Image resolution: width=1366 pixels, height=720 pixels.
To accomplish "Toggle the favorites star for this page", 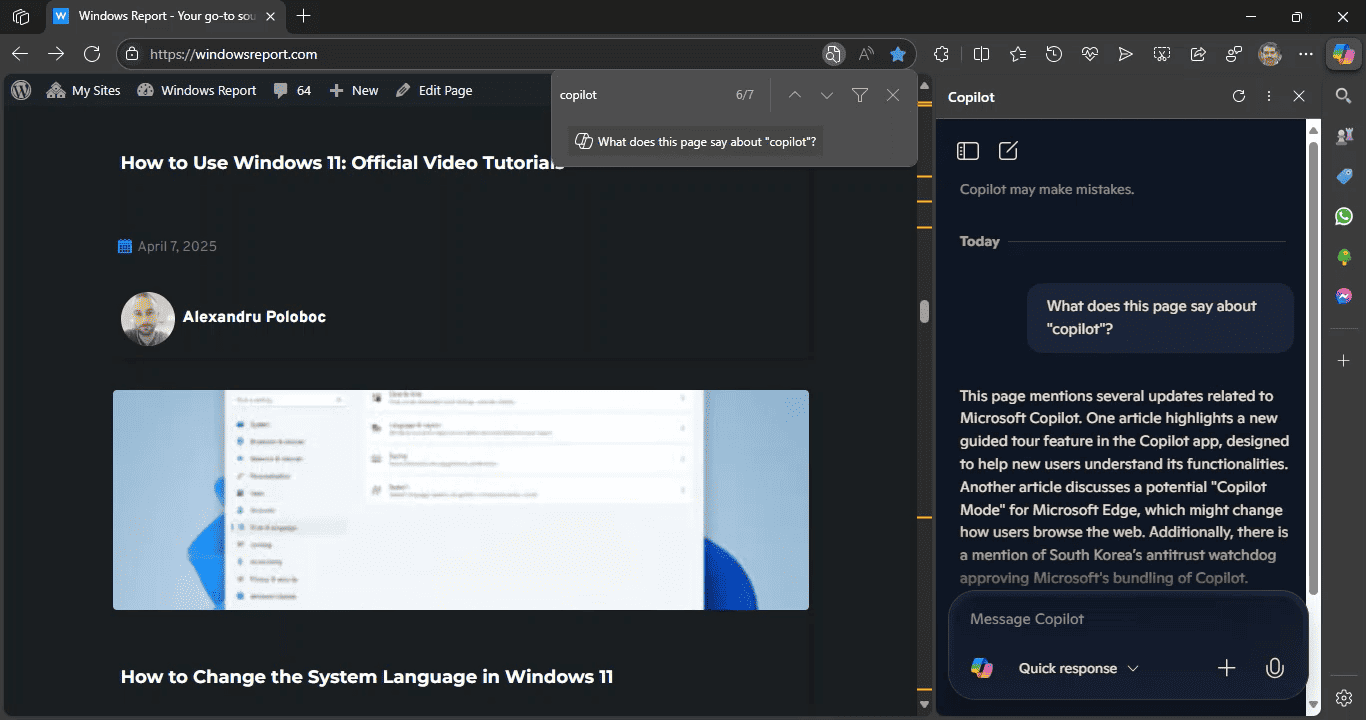I will [898, 54].
